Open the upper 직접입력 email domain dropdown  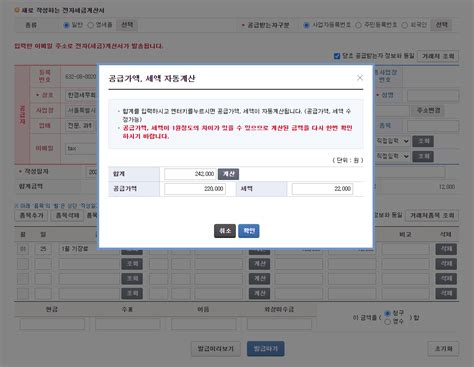(392, 141)
